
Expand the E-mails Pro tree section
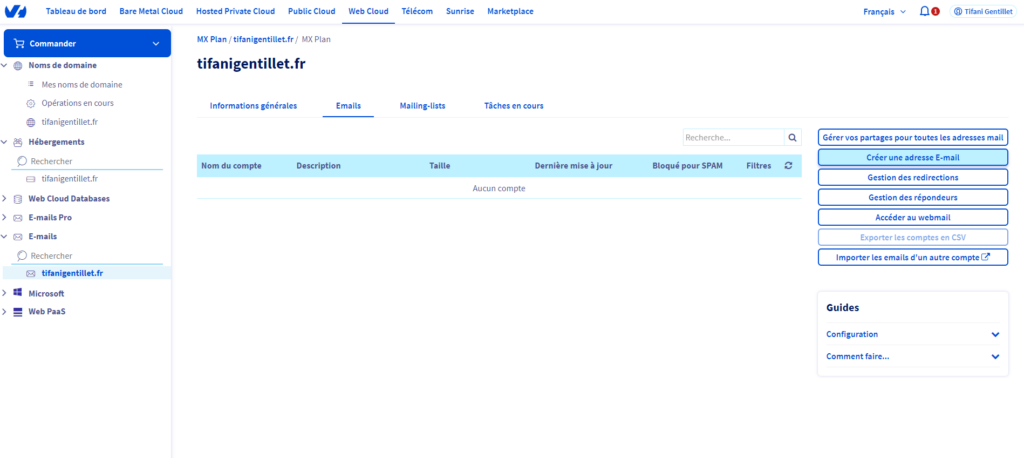click(x=5, y=217)
